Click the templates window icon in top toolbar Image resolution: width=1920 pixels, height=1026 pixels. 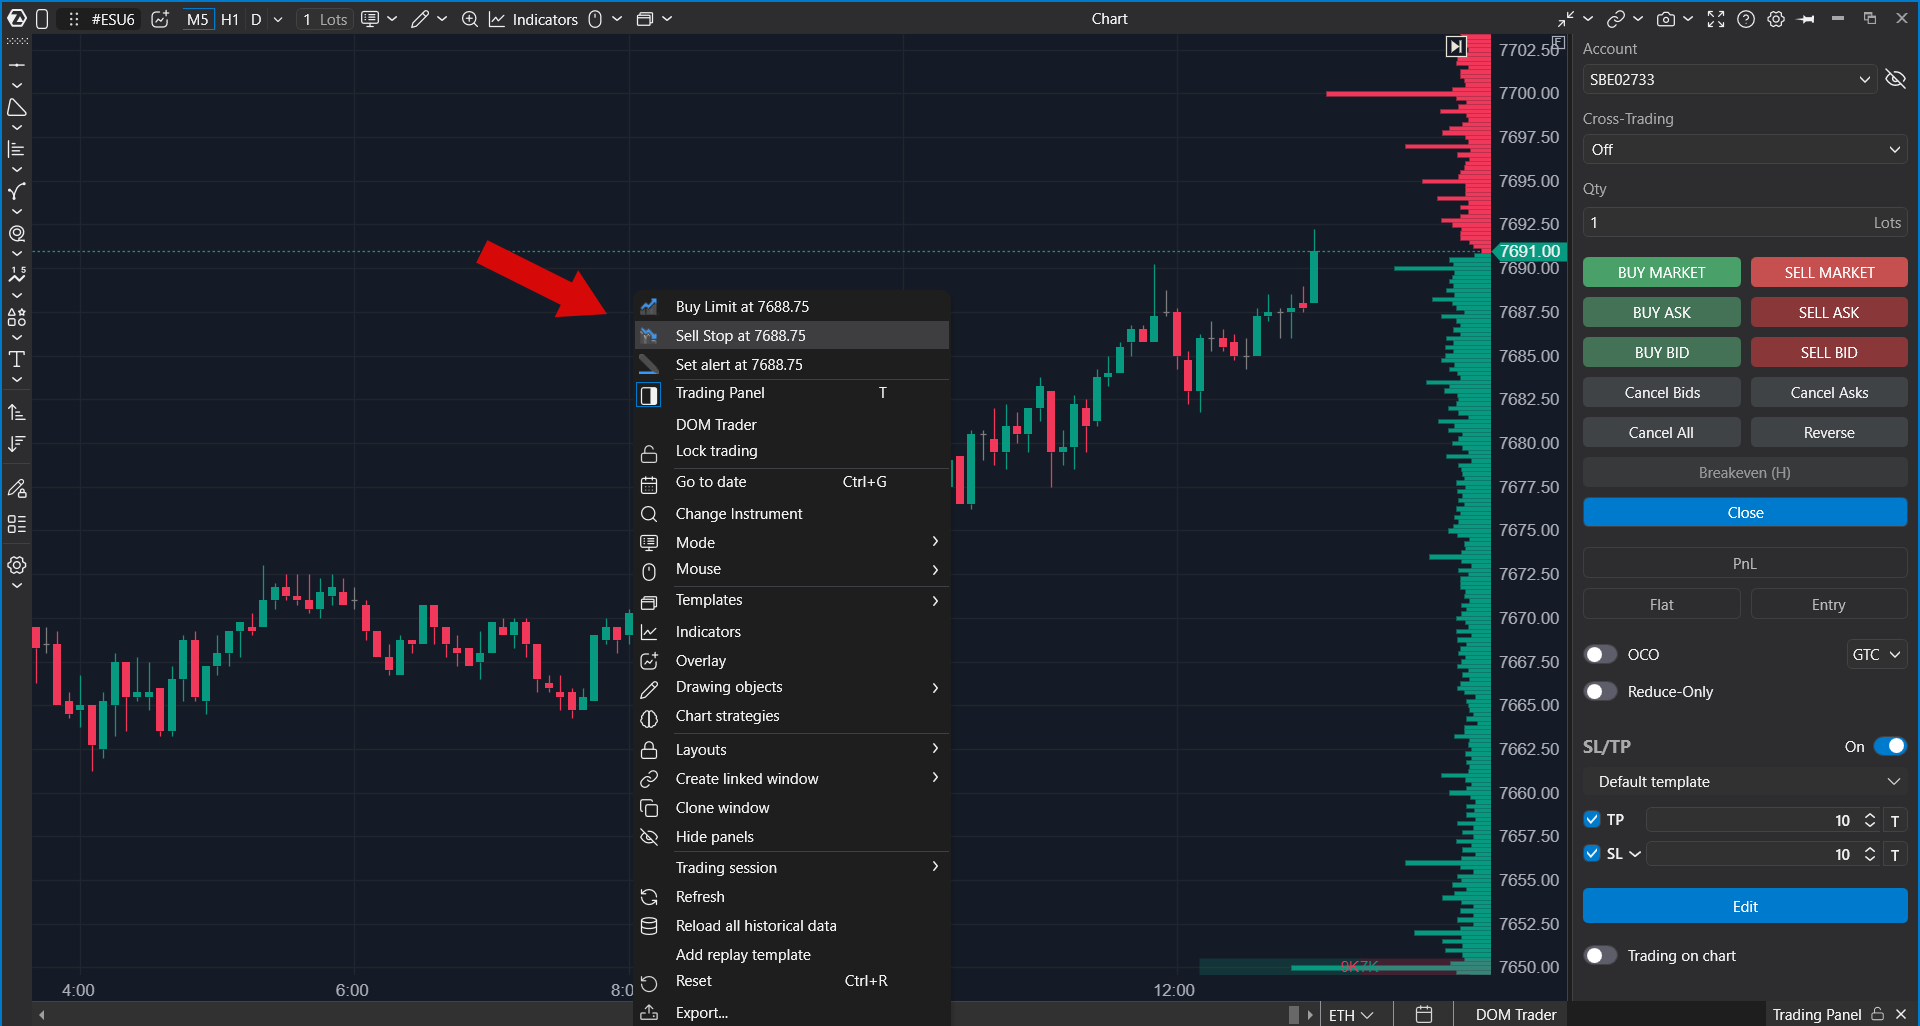(x=645, y=19)
